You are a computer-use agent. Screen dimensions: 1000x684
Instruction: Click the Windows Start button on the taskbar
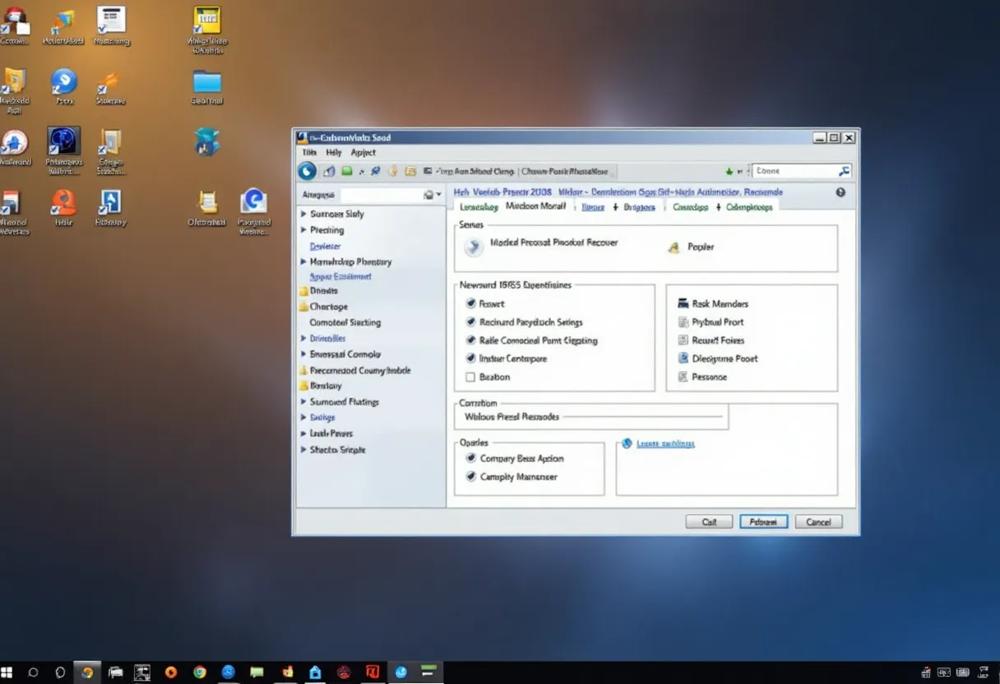pos(7,672)
